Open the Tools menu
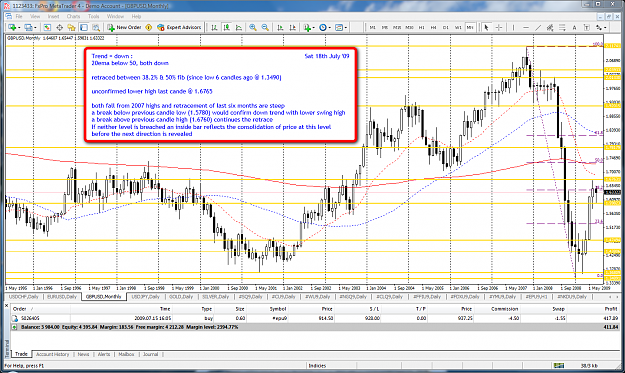The width and height of the screenshot is (625, 373). pyautogui.click(x=94, y=16)
